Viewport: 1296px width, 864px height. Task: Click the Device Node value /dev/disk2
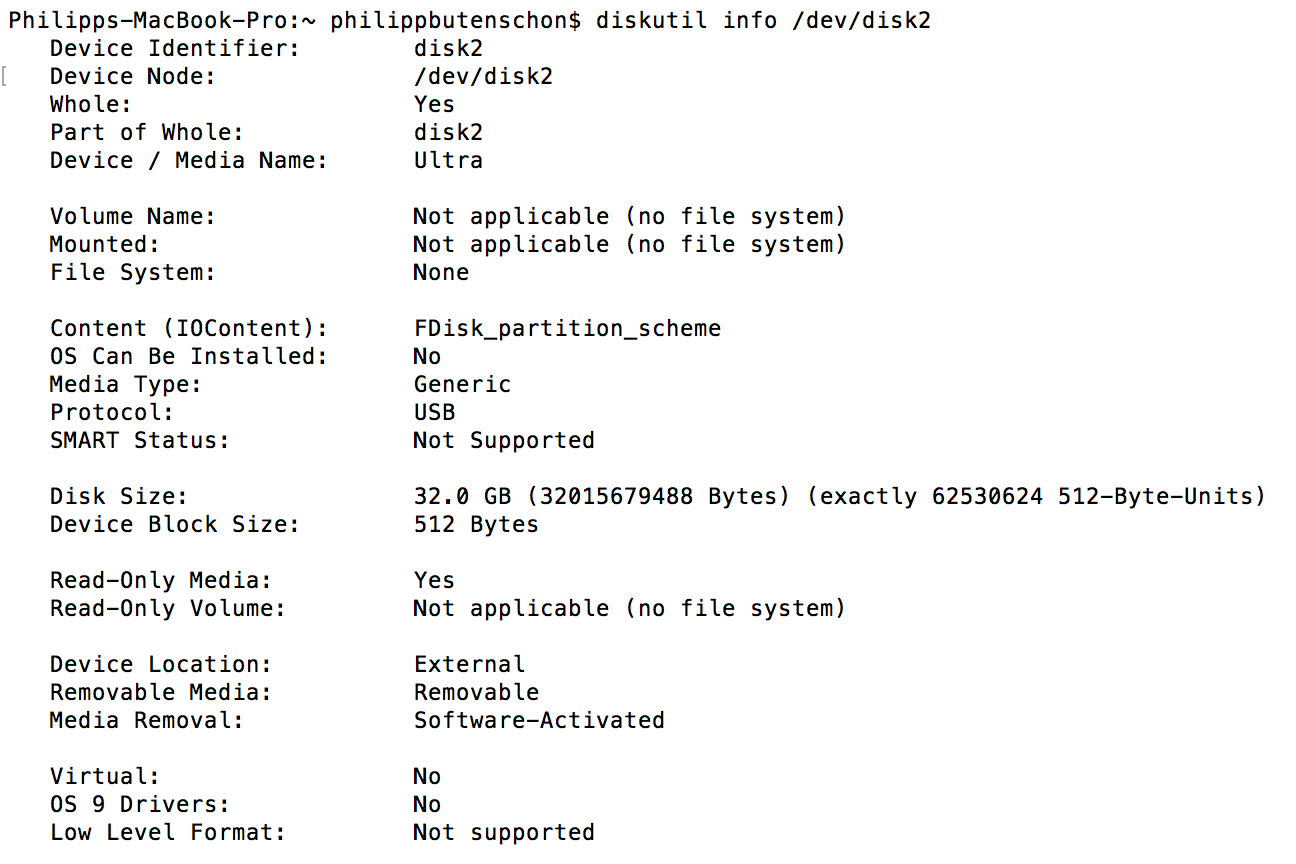483,76
